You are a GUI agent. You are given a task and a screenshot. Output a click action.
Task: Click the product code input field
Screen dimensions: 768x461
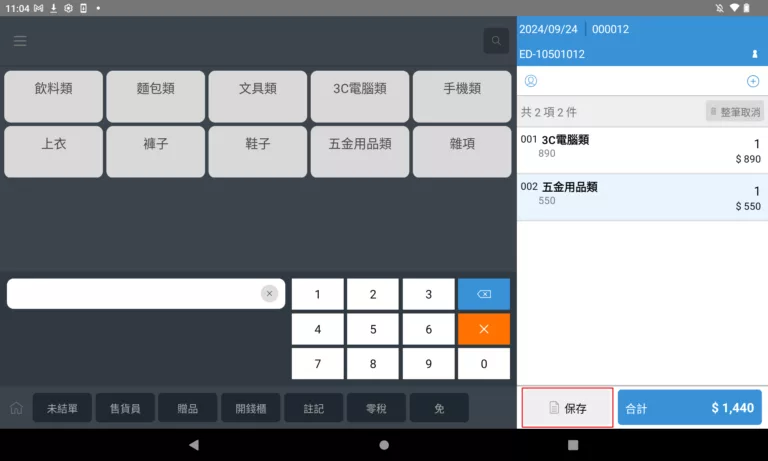coord(134,294)
